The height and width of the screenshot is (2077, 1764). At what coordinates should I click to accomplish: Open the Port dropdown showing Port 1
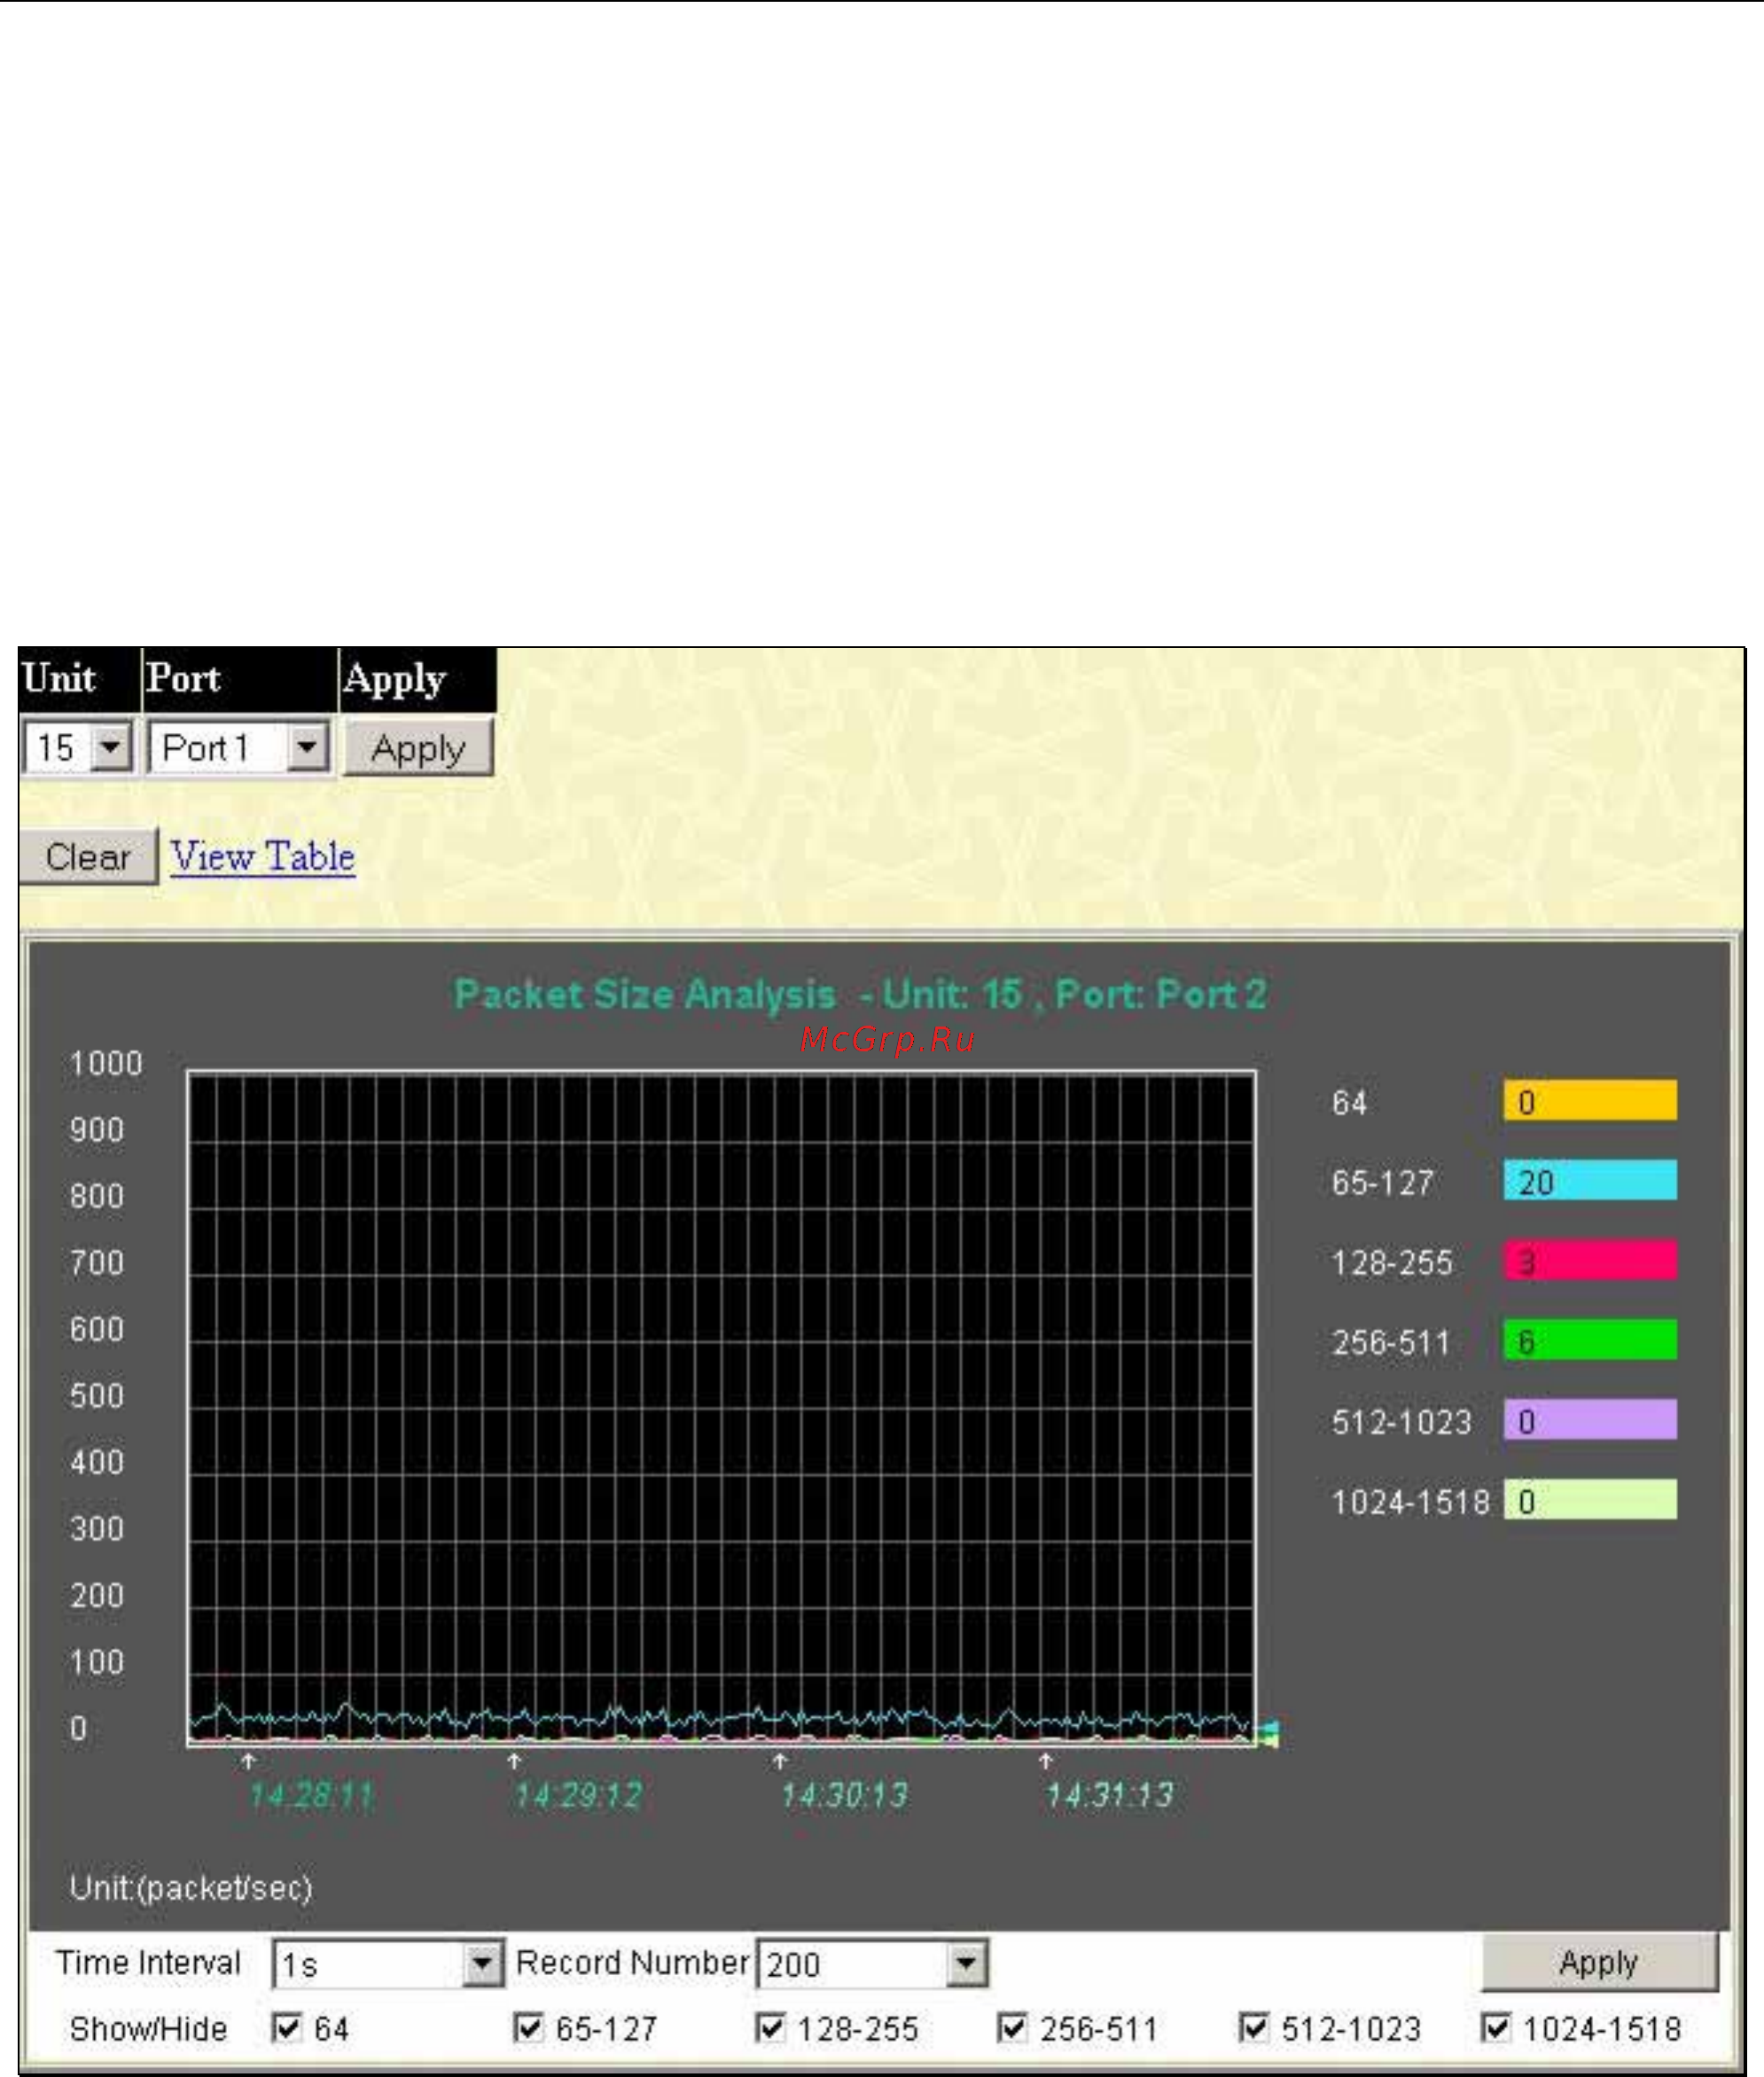tap(239, 747)
